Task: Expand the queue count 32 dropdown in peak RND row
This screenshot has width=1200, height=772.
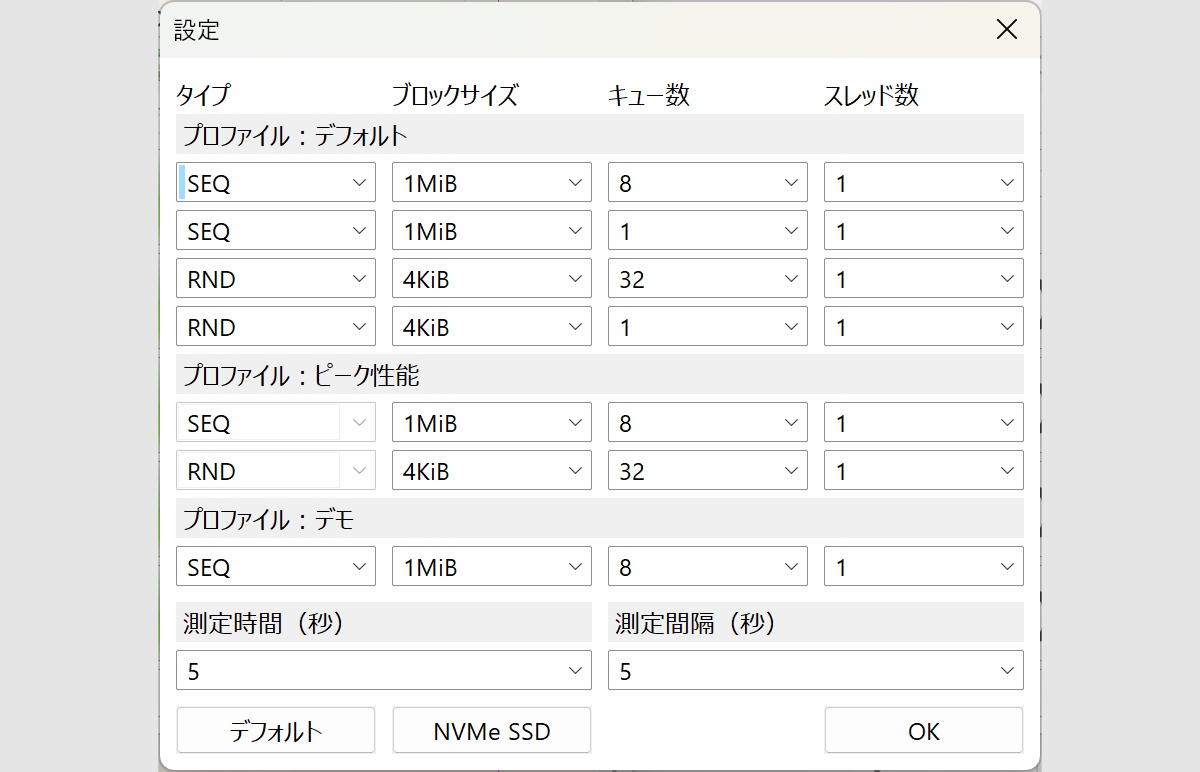Action: pos(707,470)
